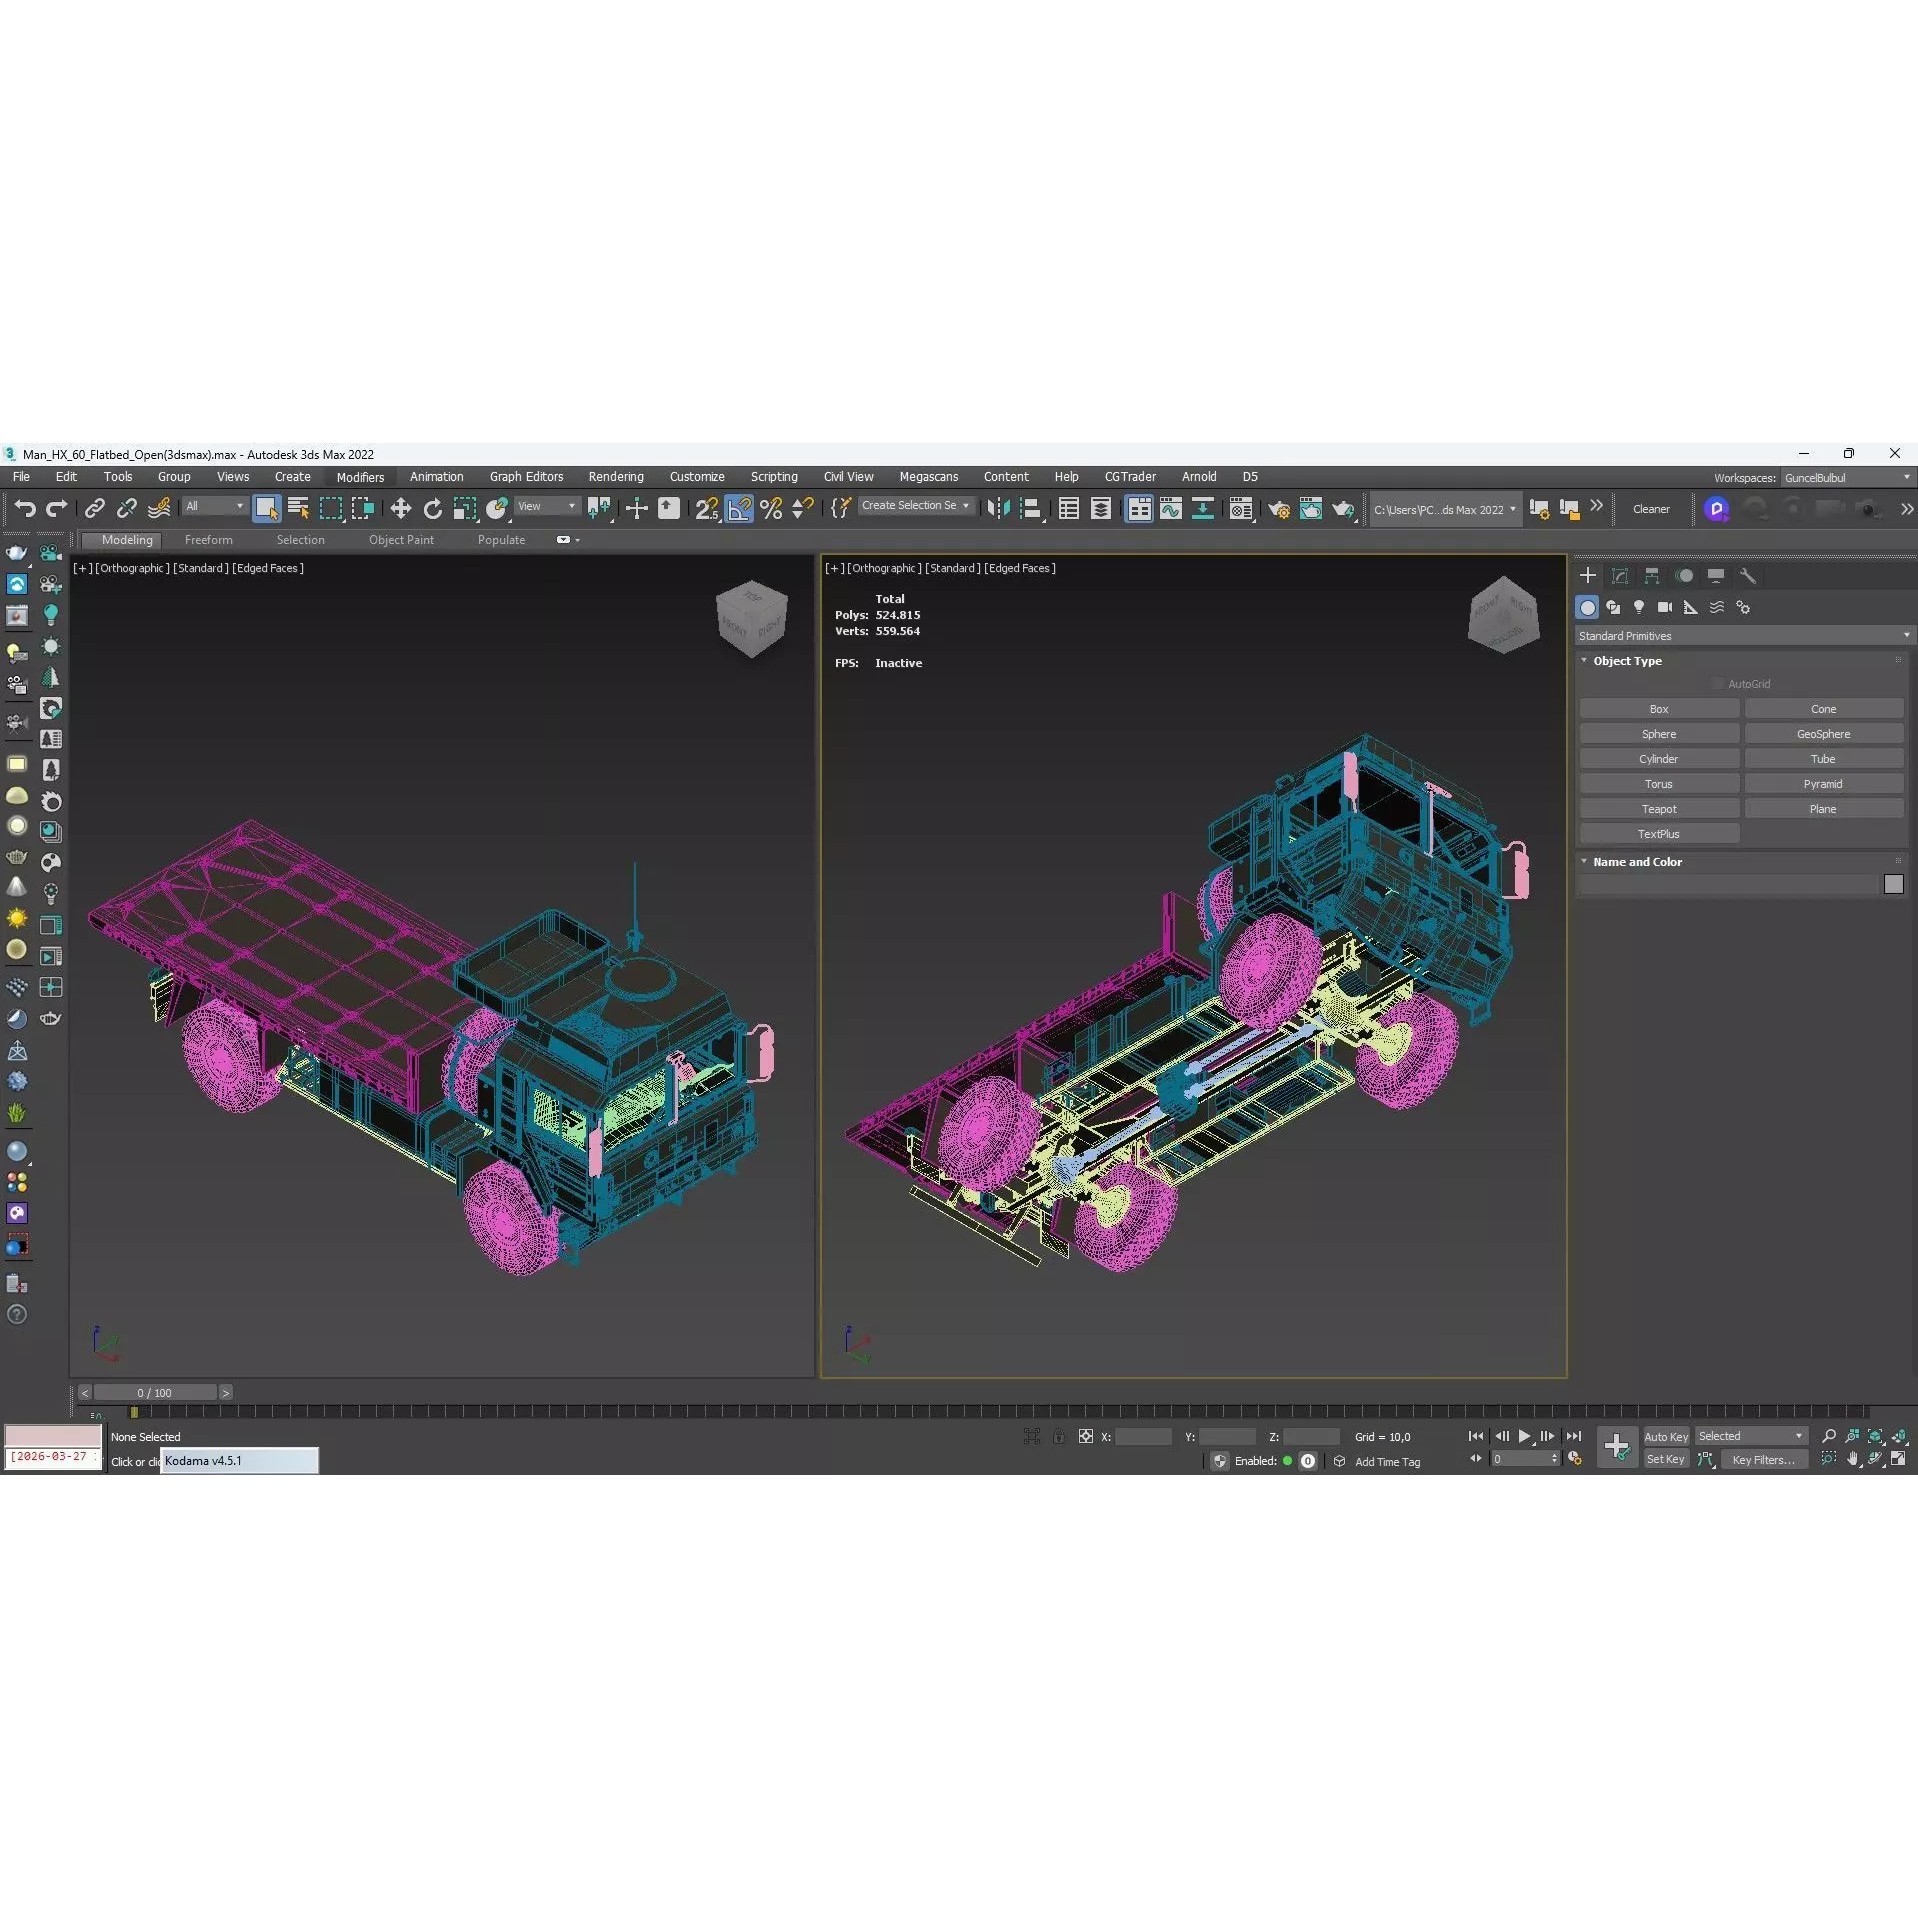Activate the Pan View hand tool
This screenshot has width=1918, height=1918.
click(1854, 1460)
